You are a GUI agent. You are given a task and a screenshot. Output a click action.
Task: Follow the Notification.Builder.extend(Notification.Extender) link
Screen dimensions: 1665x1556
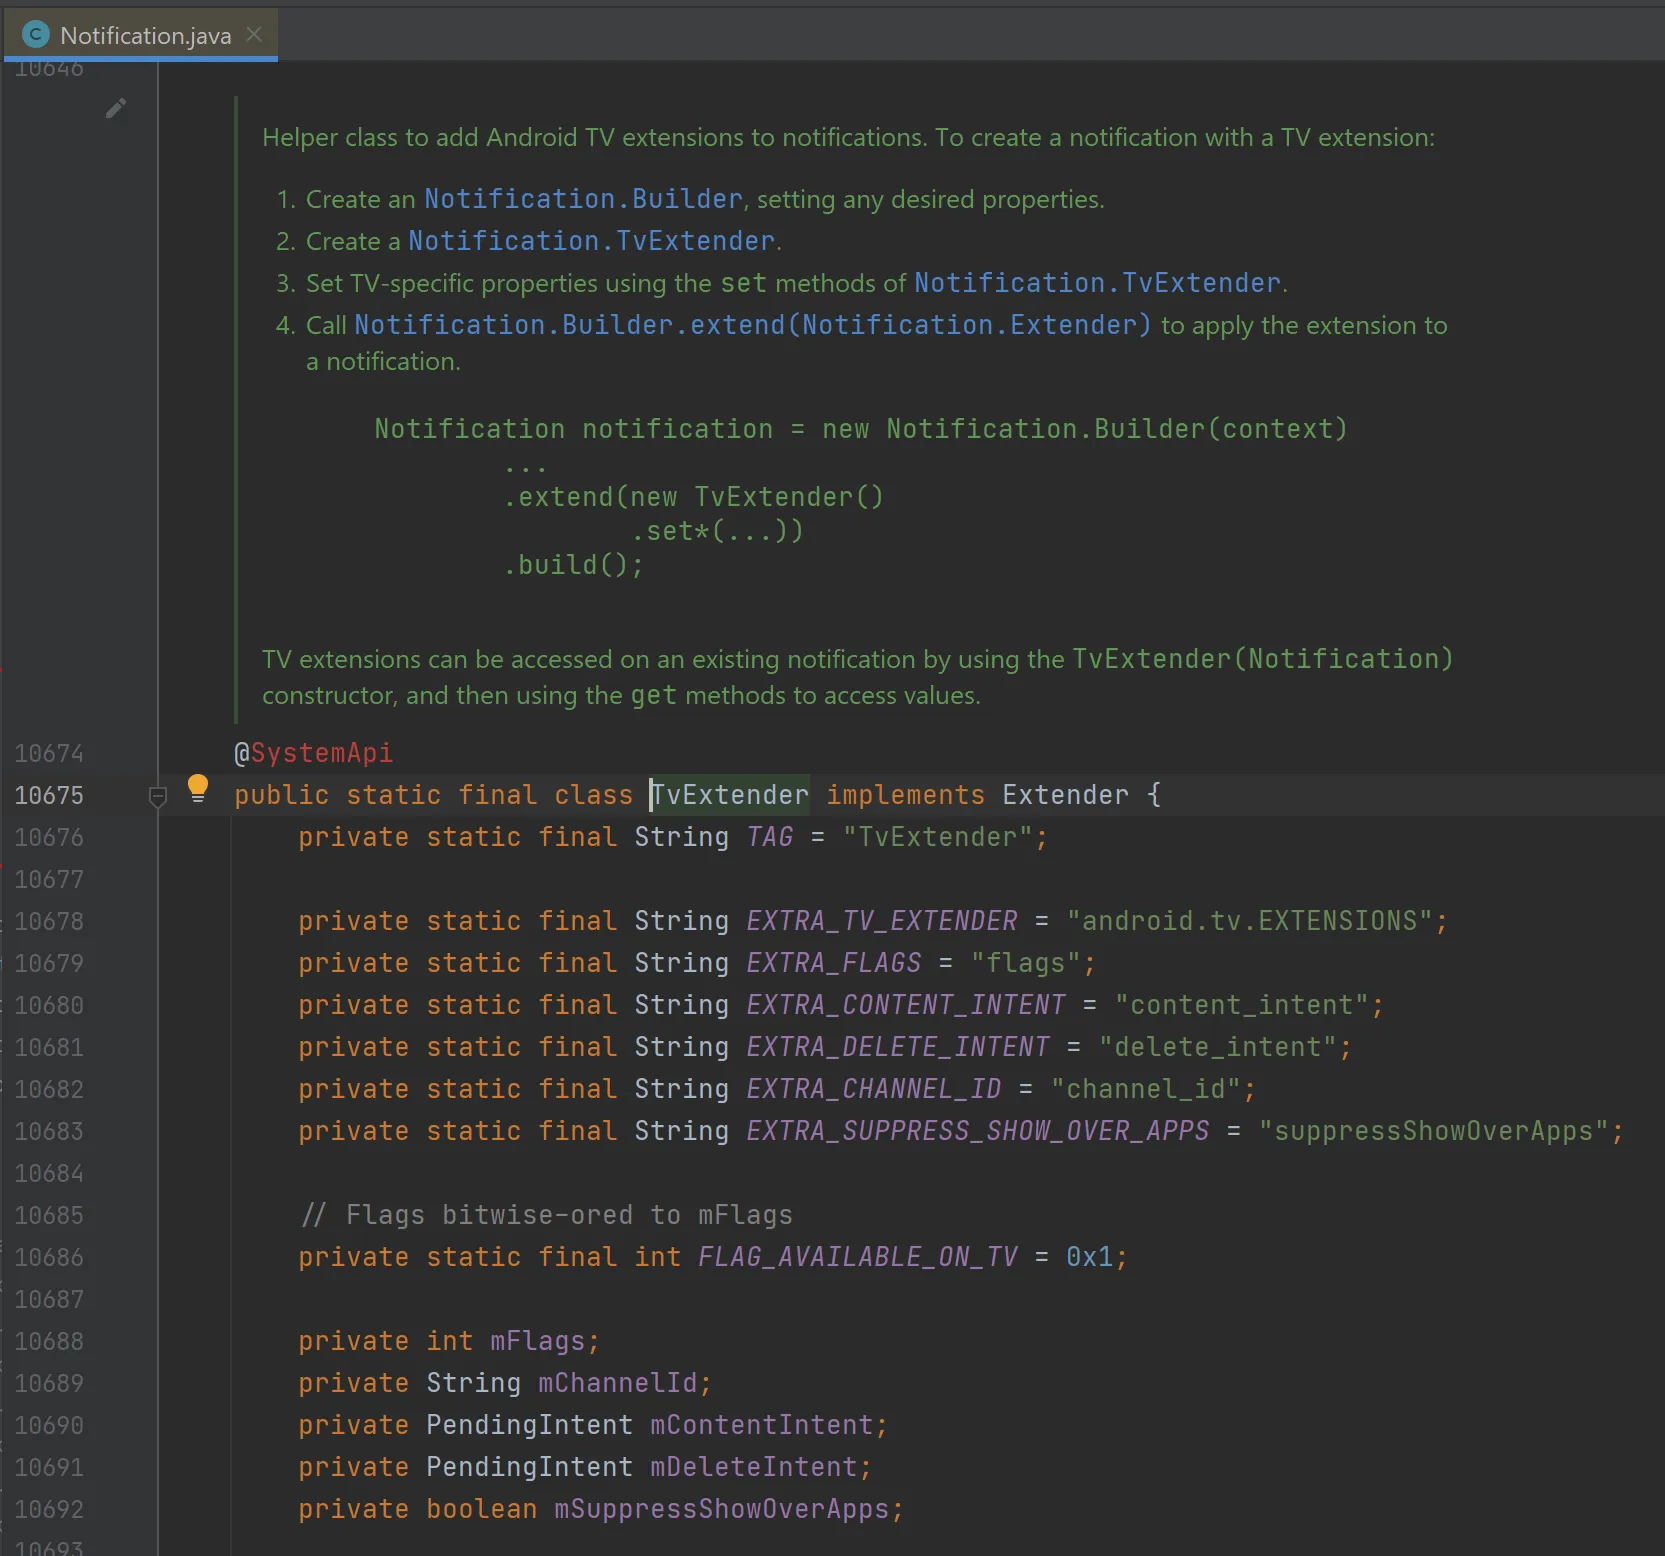[x=752, y=325]
